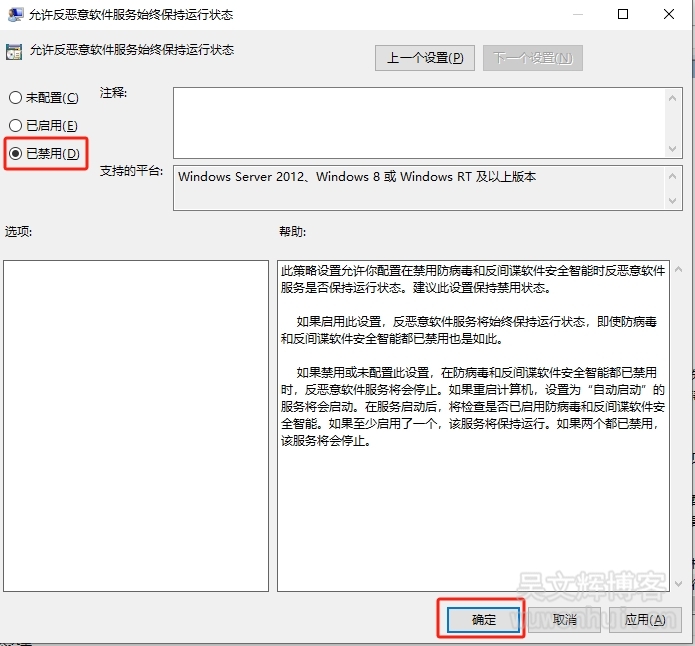Image resolution: width=695 pixels, height=646 pixels.
Task: Select the 已启用(E) radio option
Action: click(15, 126)
